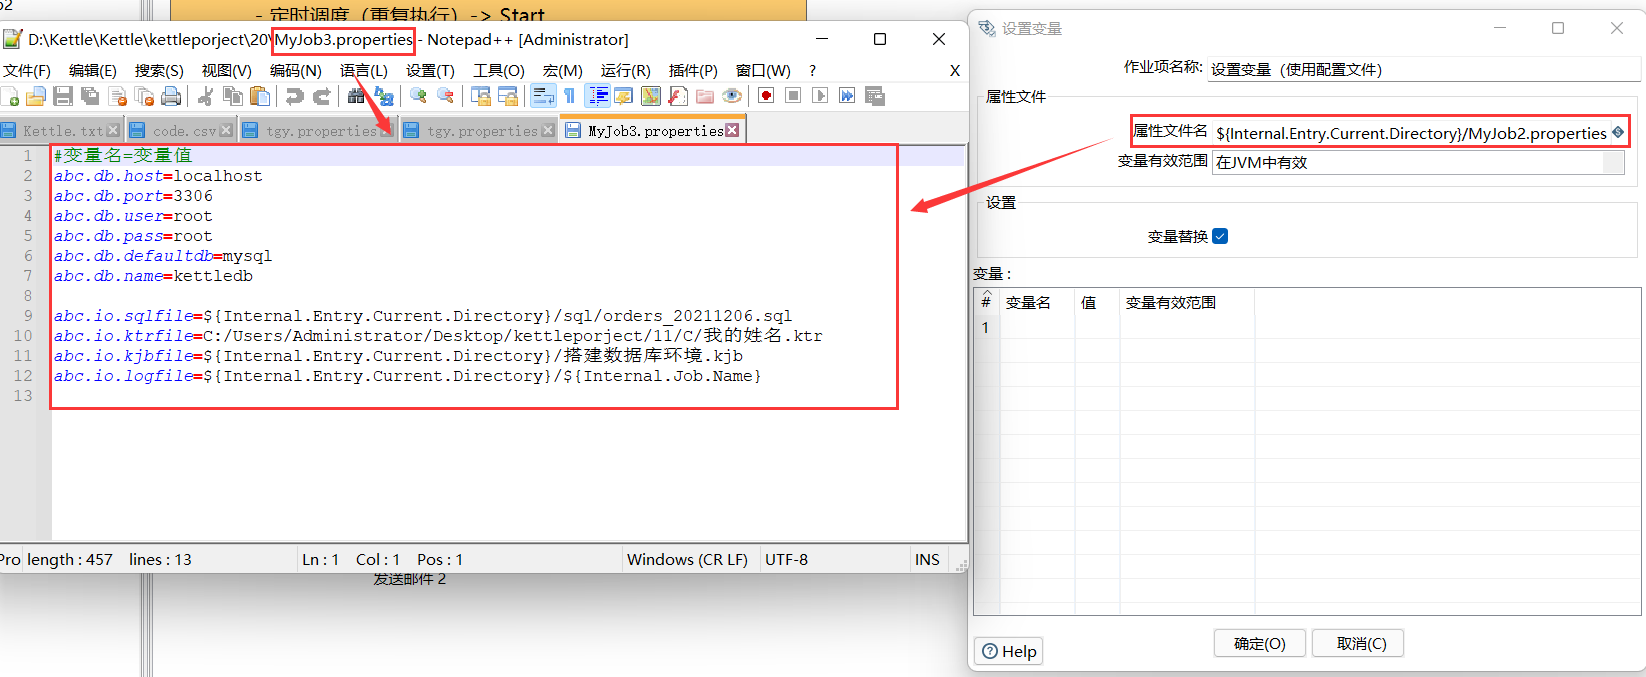
Task: Close the Kettle.txt tab
Action: 113,131
